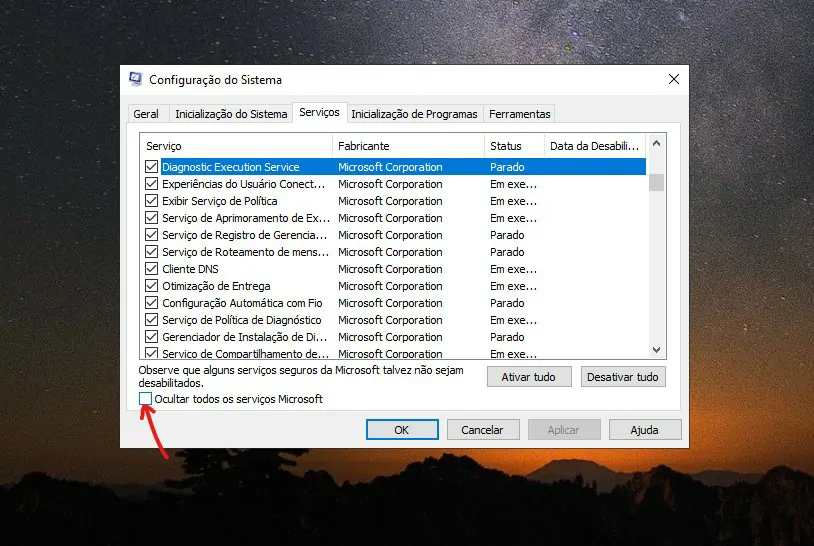Viewport: 814px width, 546px height.
Task: Close the Configuração do Sistema dialog
Action: (674, 79)
